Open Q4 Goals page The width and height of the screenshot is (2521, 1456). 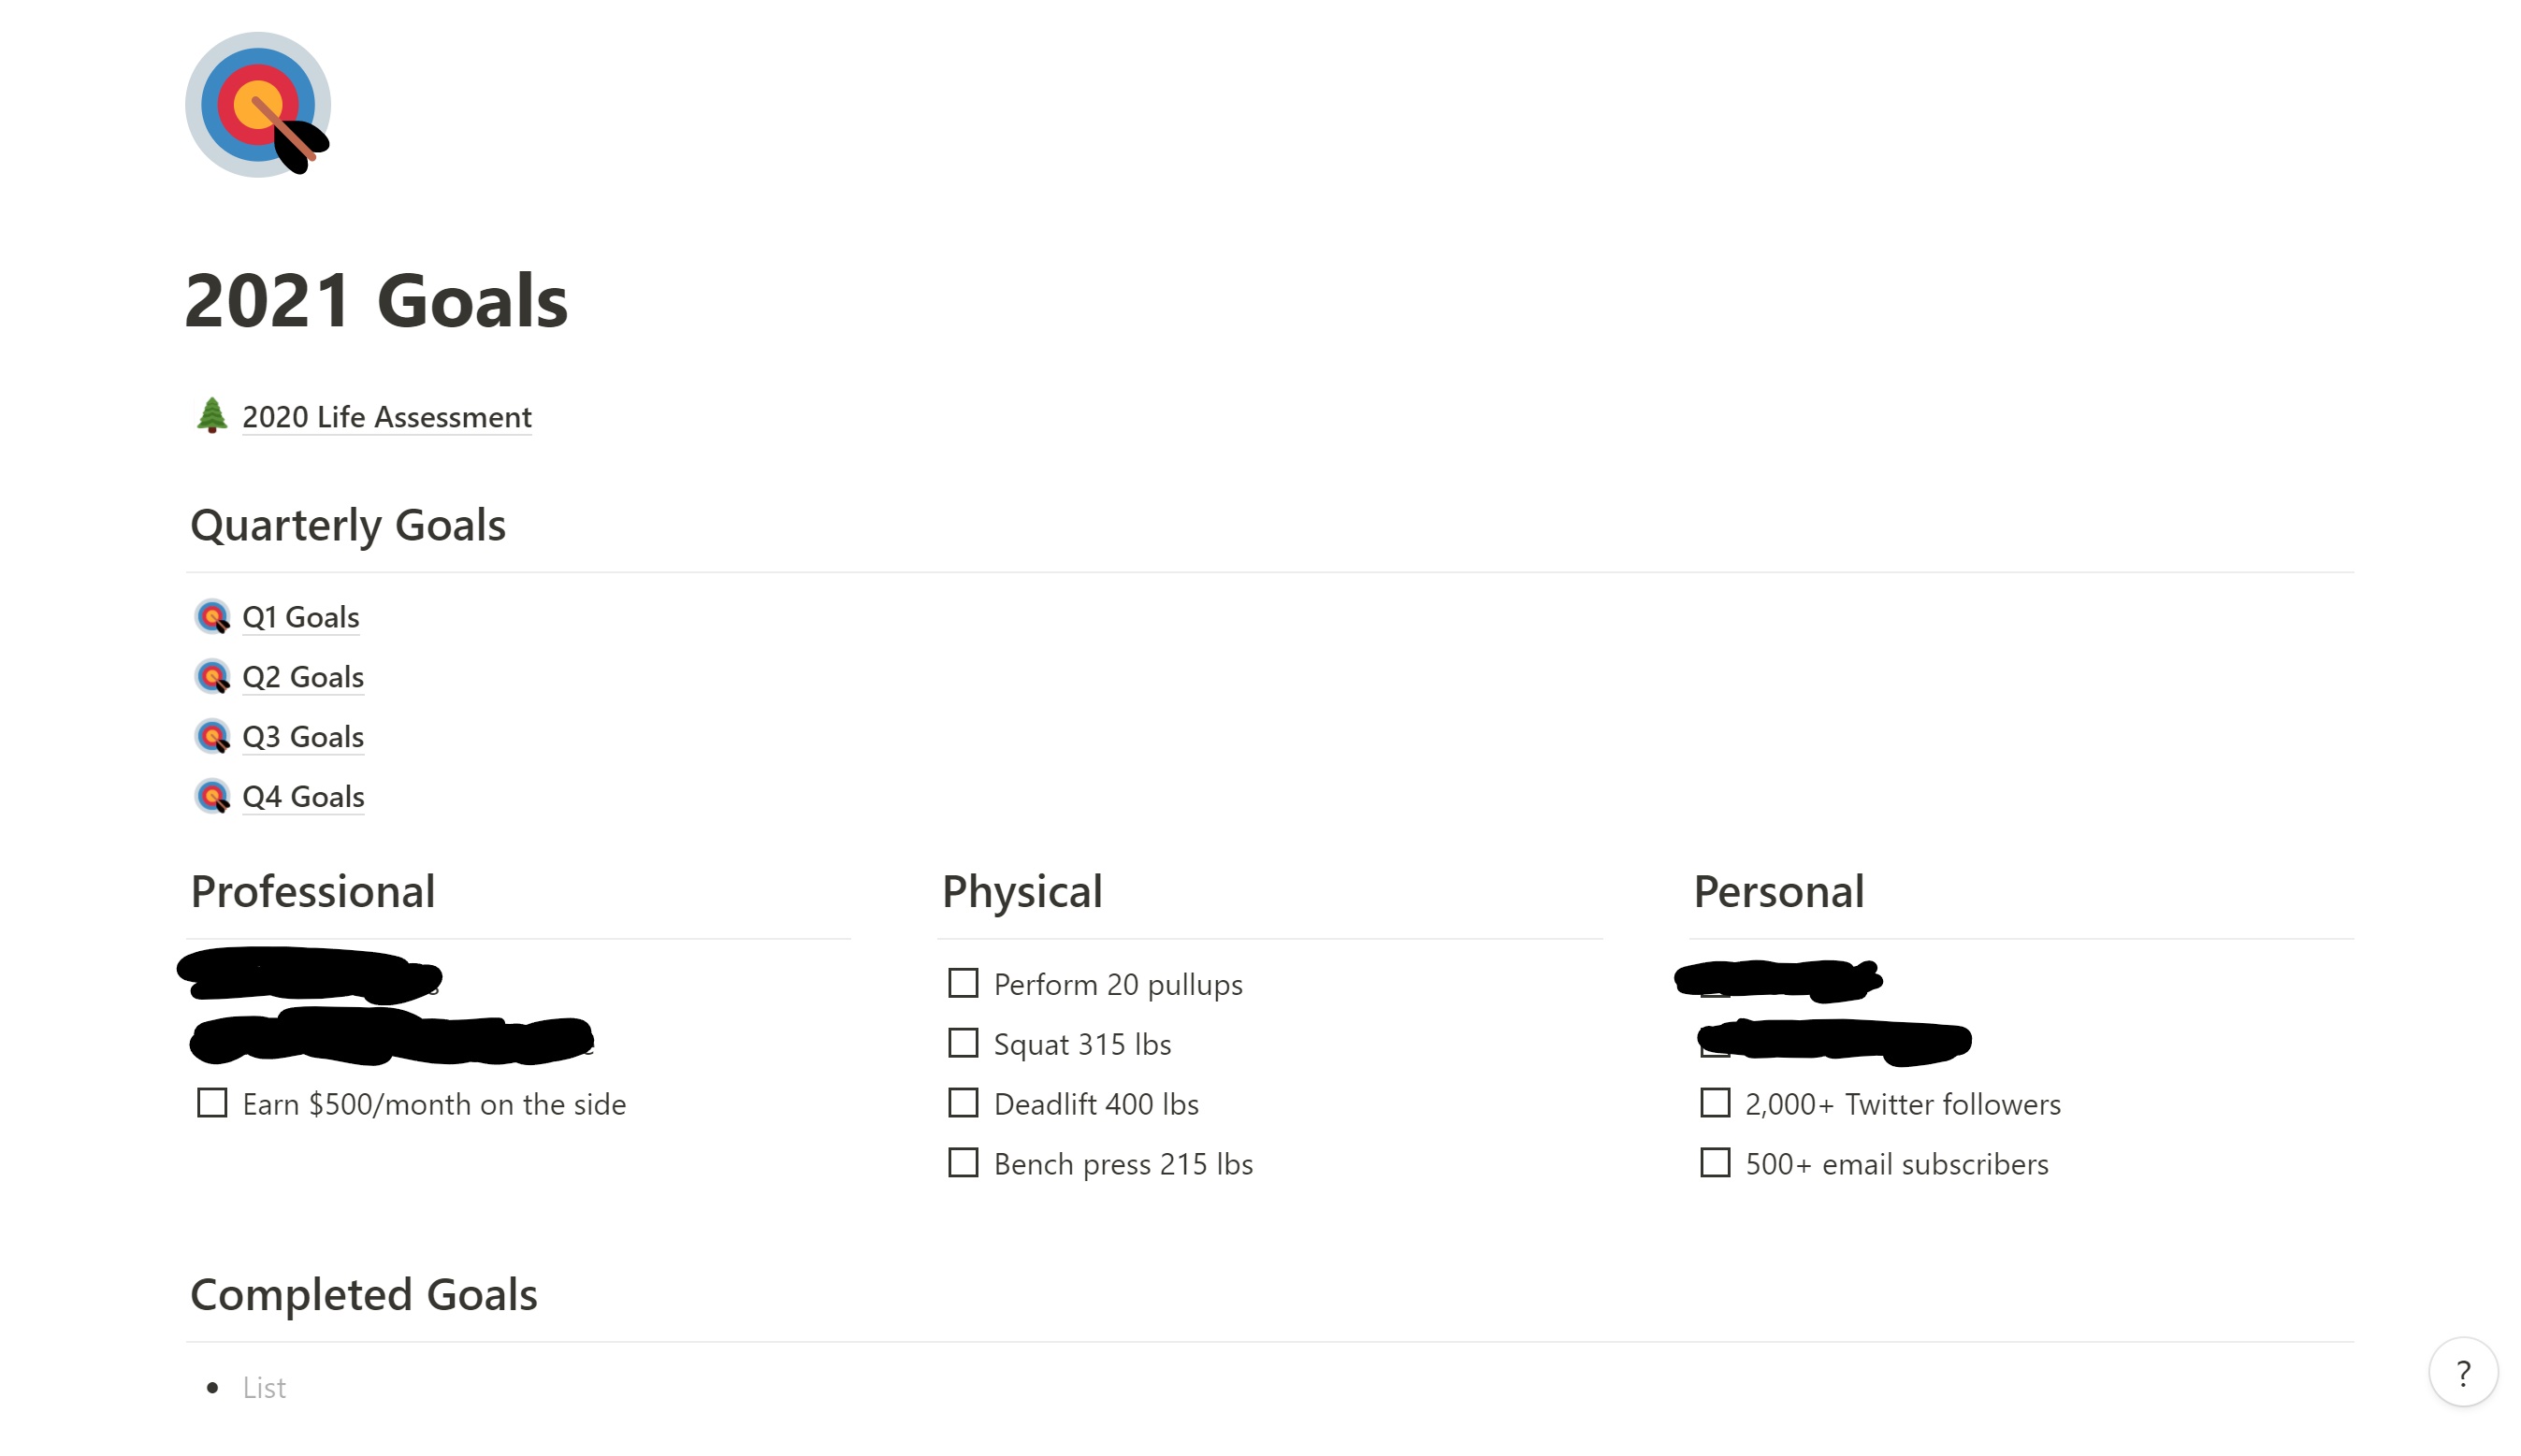coord(303,796)
